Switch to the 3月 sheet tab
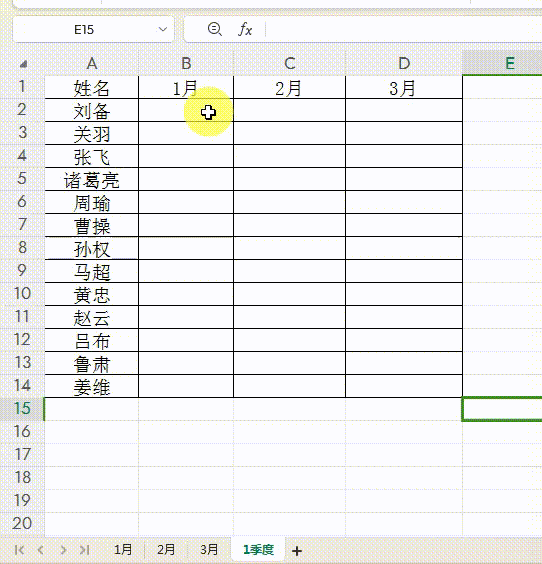Screen dimensions: 542x564 coord(209,550)
